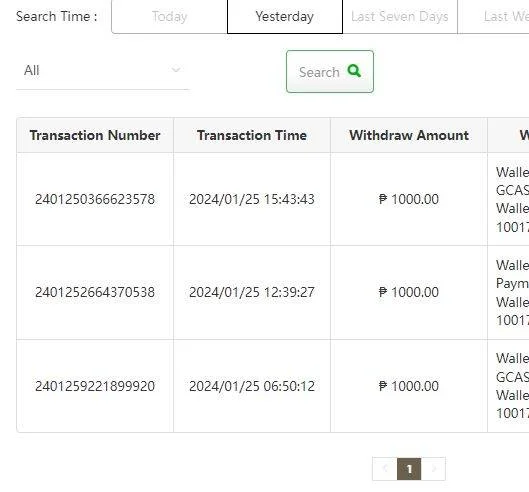Click the 2024/01/25 12:39:27 time cell
Screen dimensions: 529x492
pyautogui.click(x=252, y=292)
